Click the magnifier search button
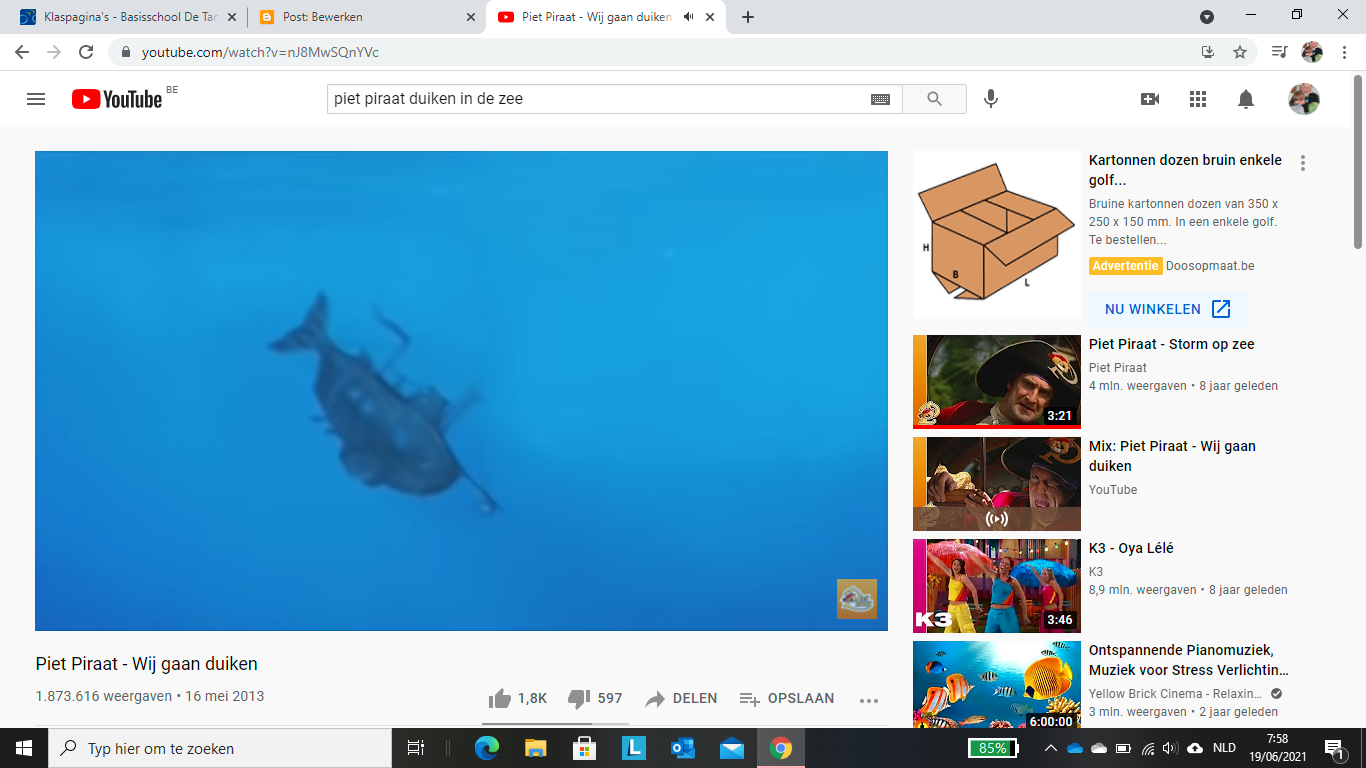The height and width of the screenshot is (768, 1366). [x=934, y=99]
